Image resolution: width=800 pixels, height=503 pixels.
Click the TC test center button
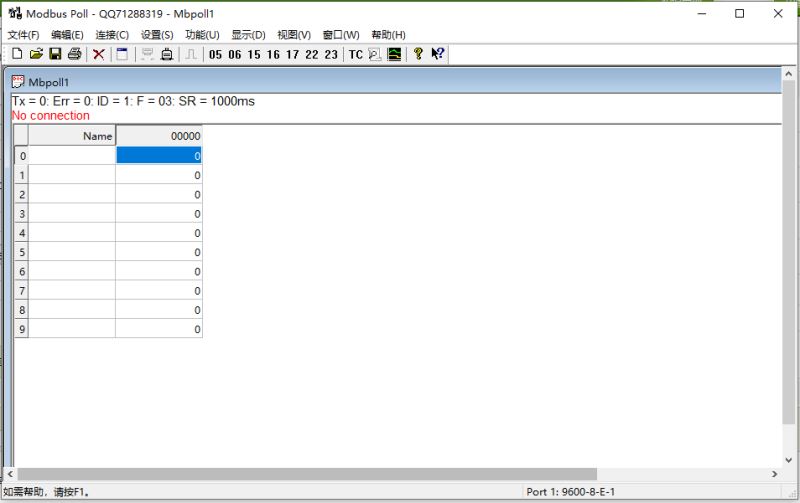[355, 54]
